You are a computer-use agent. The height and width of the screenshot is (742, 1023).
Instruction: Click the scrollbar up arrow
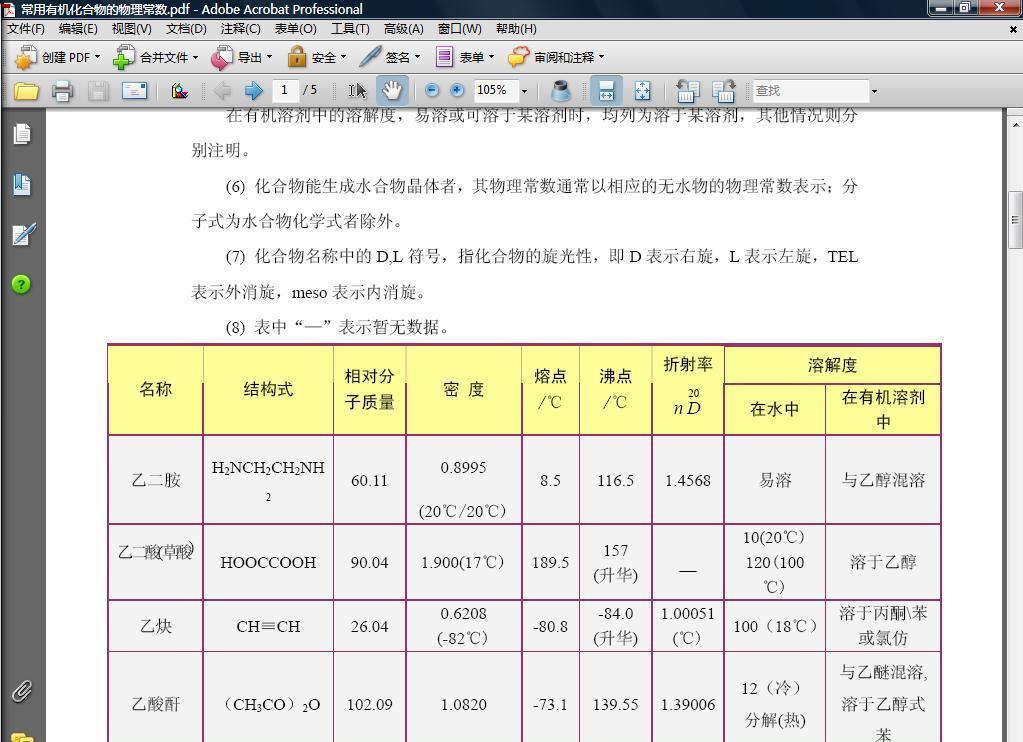point(1015,123)
